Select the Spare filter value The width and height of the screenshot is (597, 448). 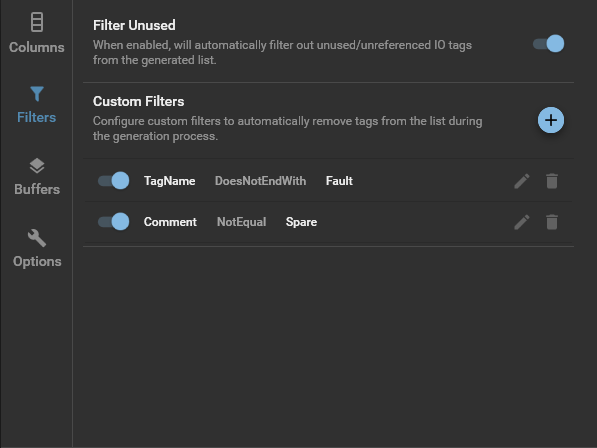click(301, 222)
